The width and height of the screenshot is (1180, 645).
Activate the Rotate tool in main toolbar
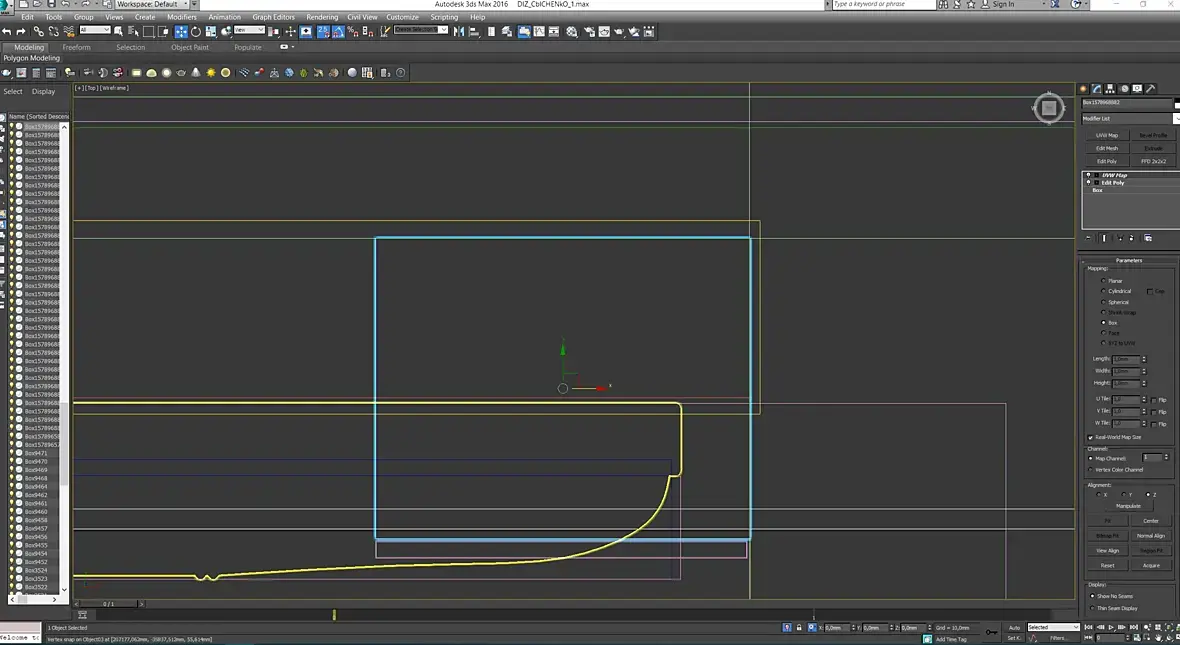196,32
